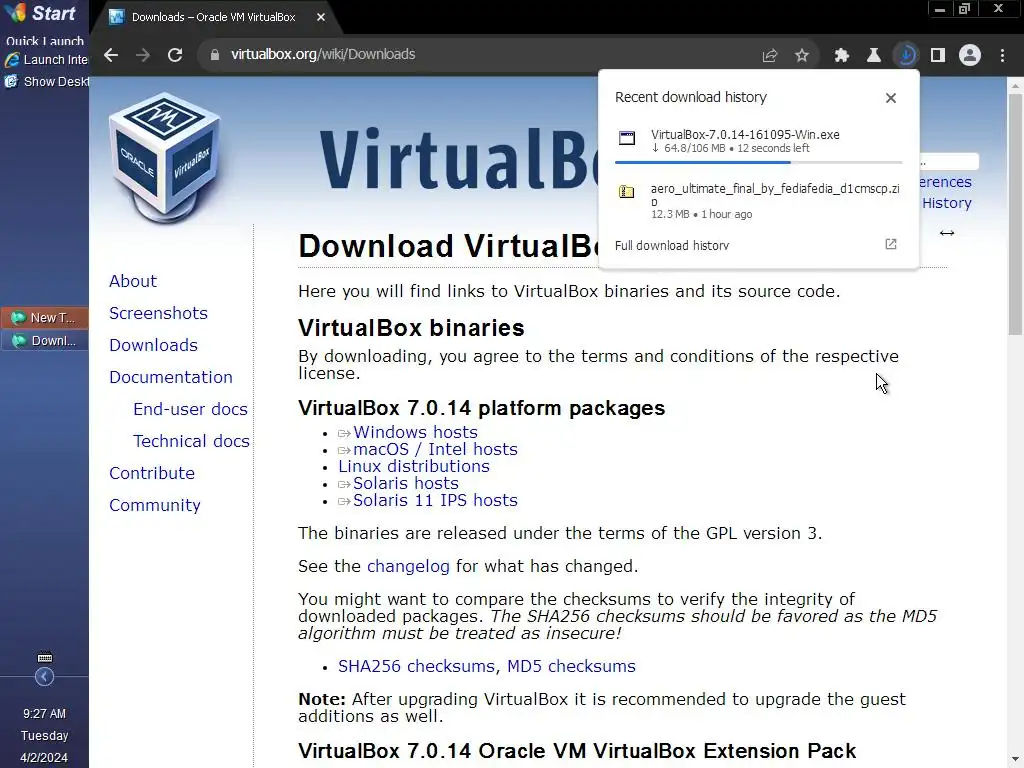Image resolution: width=1024 pixels, height=768 pixels.
Task: Toggle the downloads progress toolbar icon
Action: coord(906,56)
